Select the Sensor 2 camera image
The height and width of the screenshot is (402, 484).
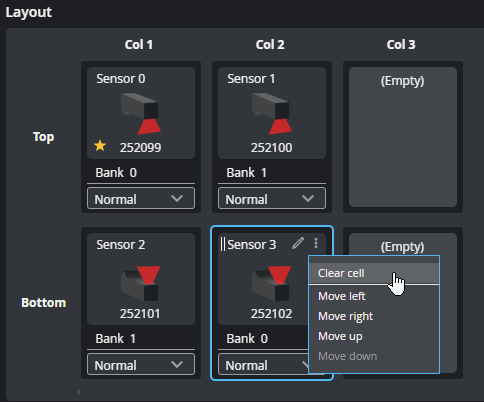(x=141, y=284)
